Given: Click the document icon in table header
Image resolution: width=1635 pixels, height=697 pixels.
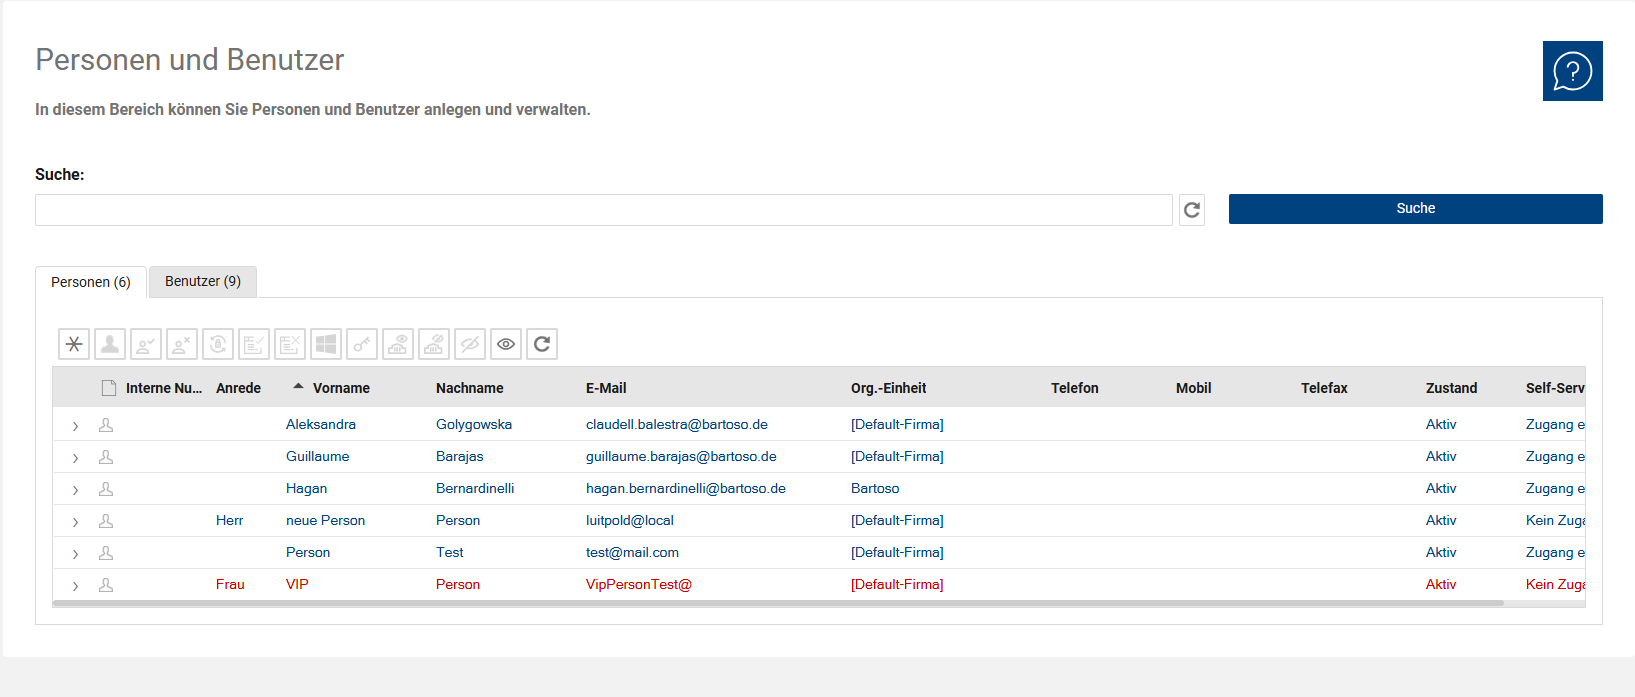Looking at the screenshot, I should tap(109, 388).
